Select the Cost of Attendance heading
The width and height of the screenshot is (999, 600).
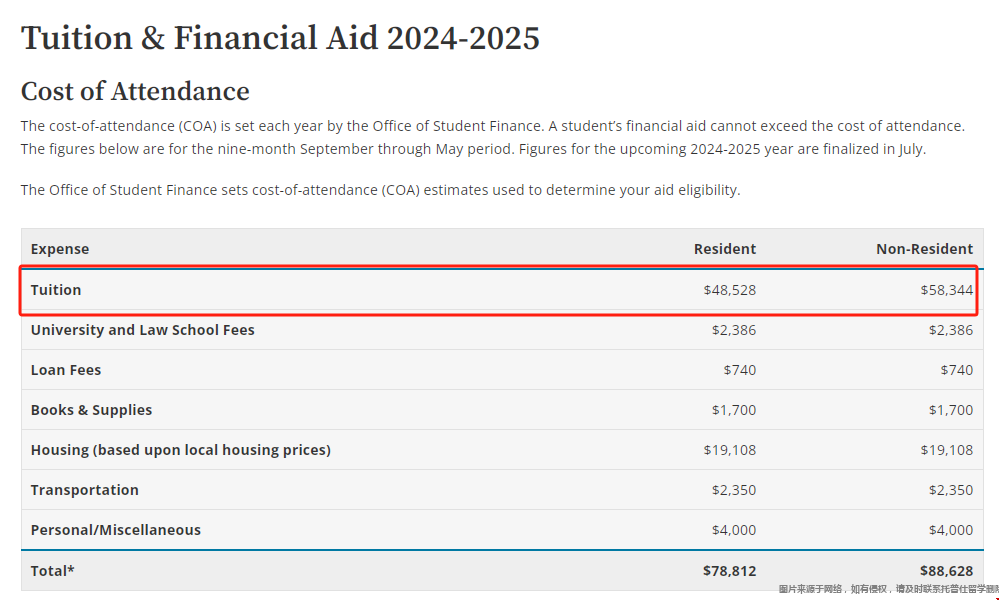pos(135,91)
